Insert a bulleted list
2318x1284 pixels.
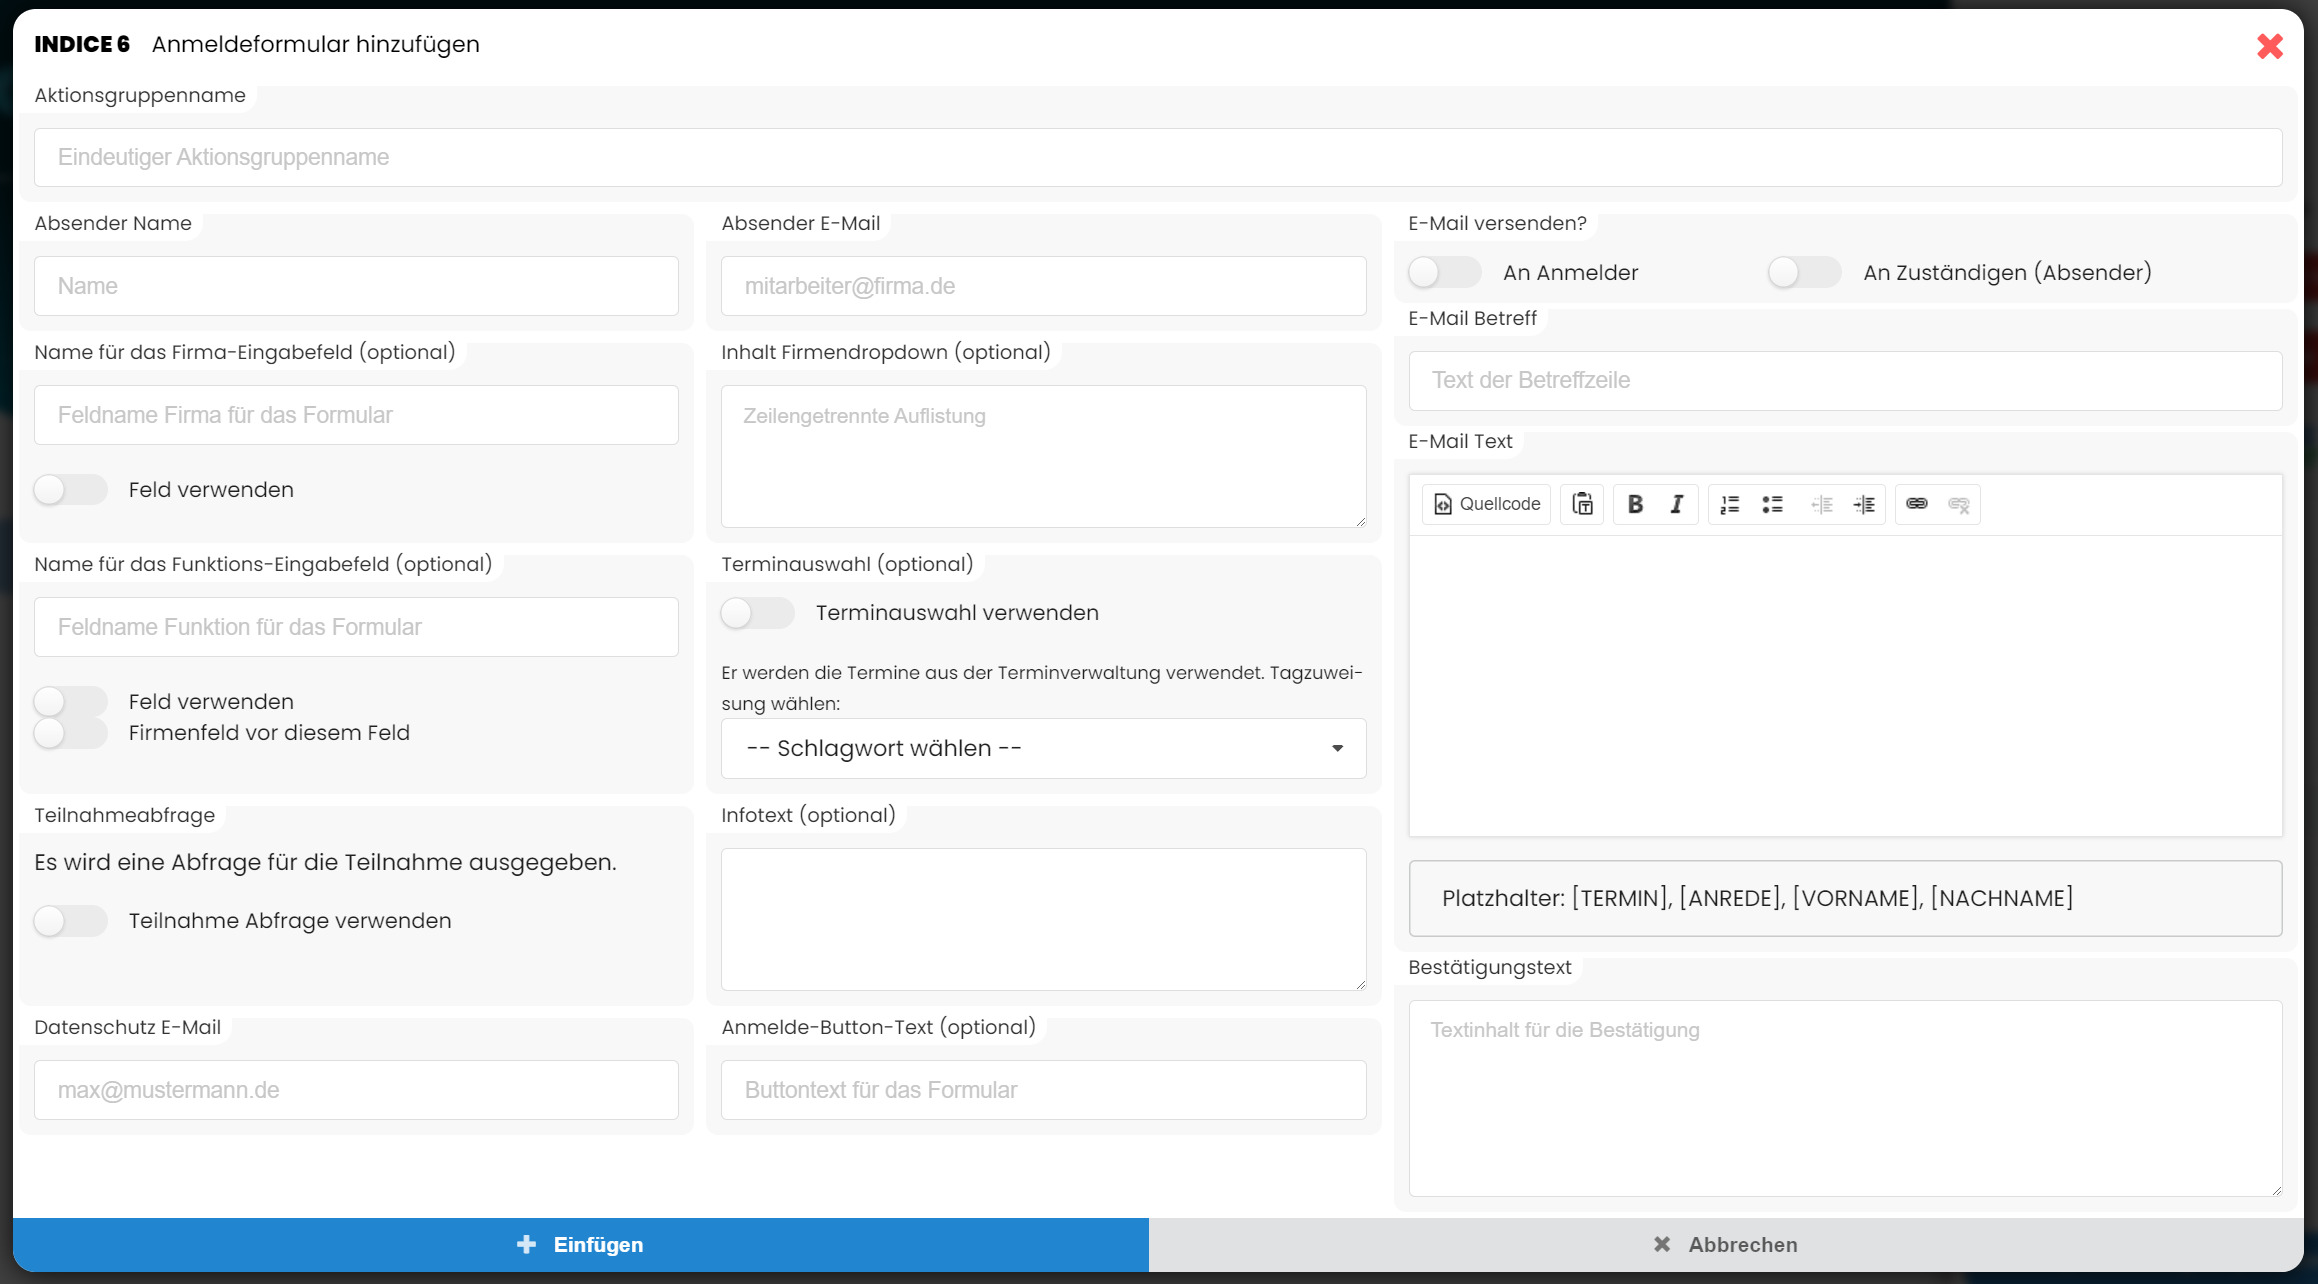tap(1772, 504)
